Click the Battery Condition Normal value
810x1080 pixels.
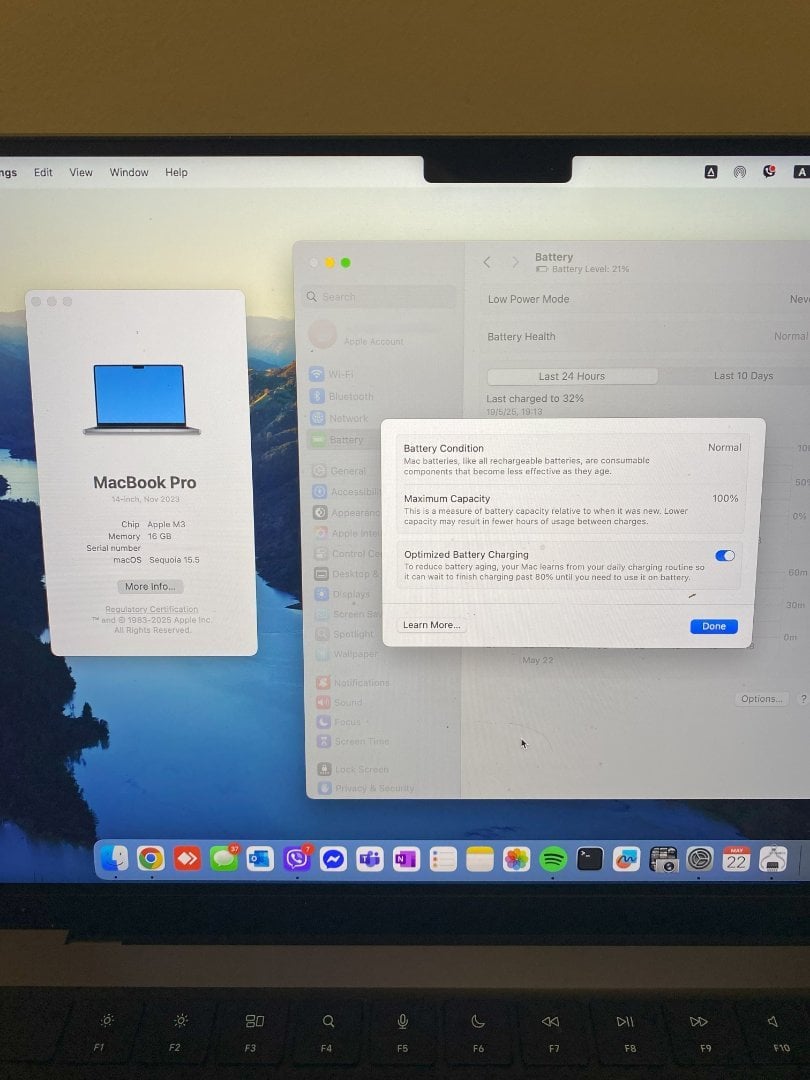[x=725, y=447]
